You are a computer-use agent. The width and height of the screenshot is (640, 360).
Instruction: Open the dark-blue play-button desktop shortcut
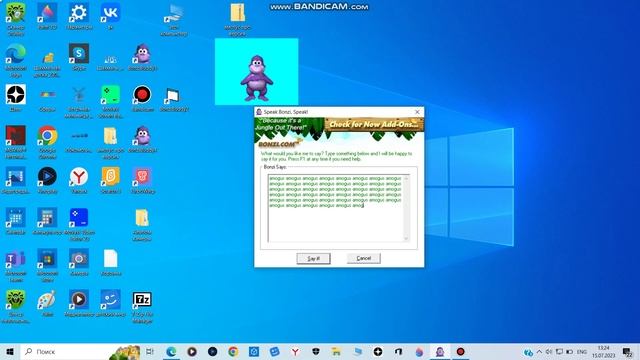pyautogui.click(x=47, y=180)
